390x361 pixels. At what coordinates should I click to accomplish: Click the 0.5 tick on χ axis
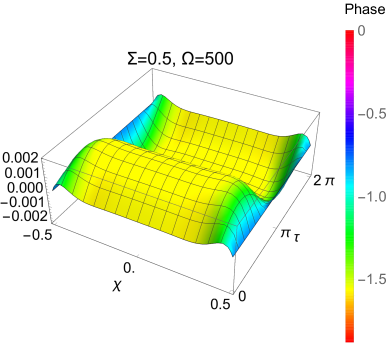[220, 304]
